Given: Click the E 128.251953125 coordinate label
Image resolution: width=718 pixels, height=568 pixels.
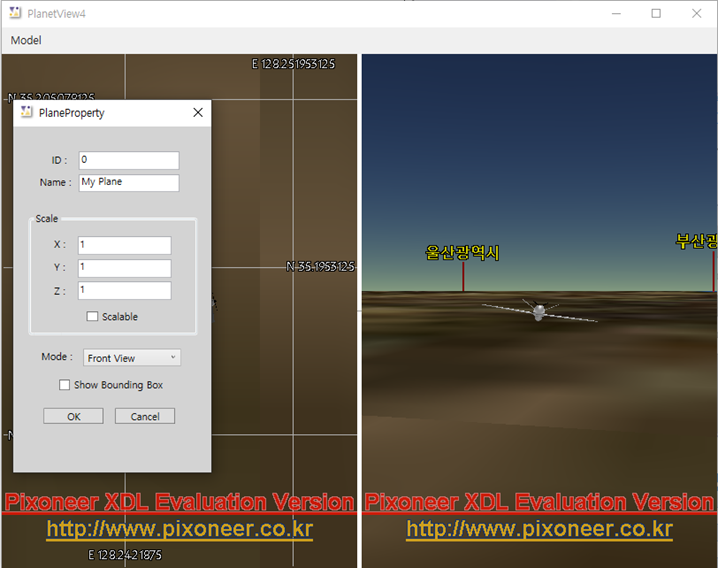Looking at the screenshot, I should click(294, 64).
